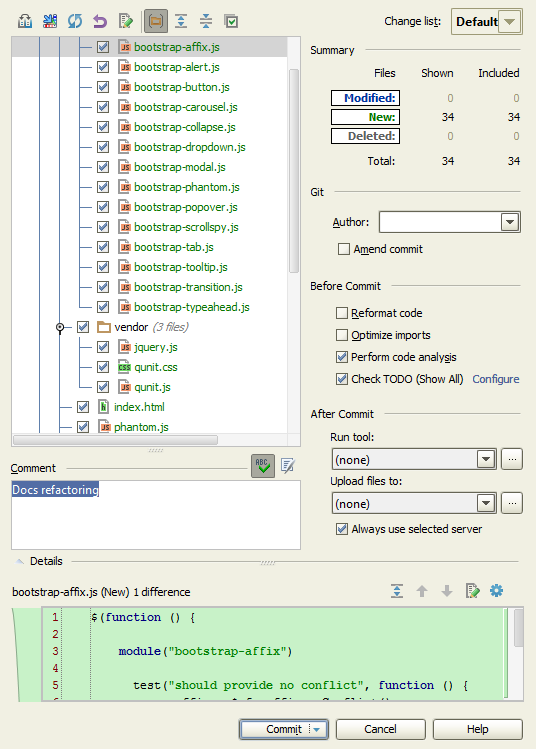
Task: Open the Change list Default dropdown
Action: 486,21
